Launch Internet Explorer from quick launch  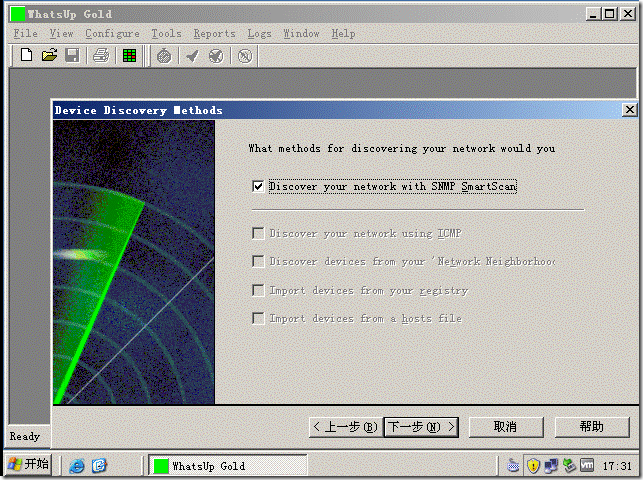point(77,465)
